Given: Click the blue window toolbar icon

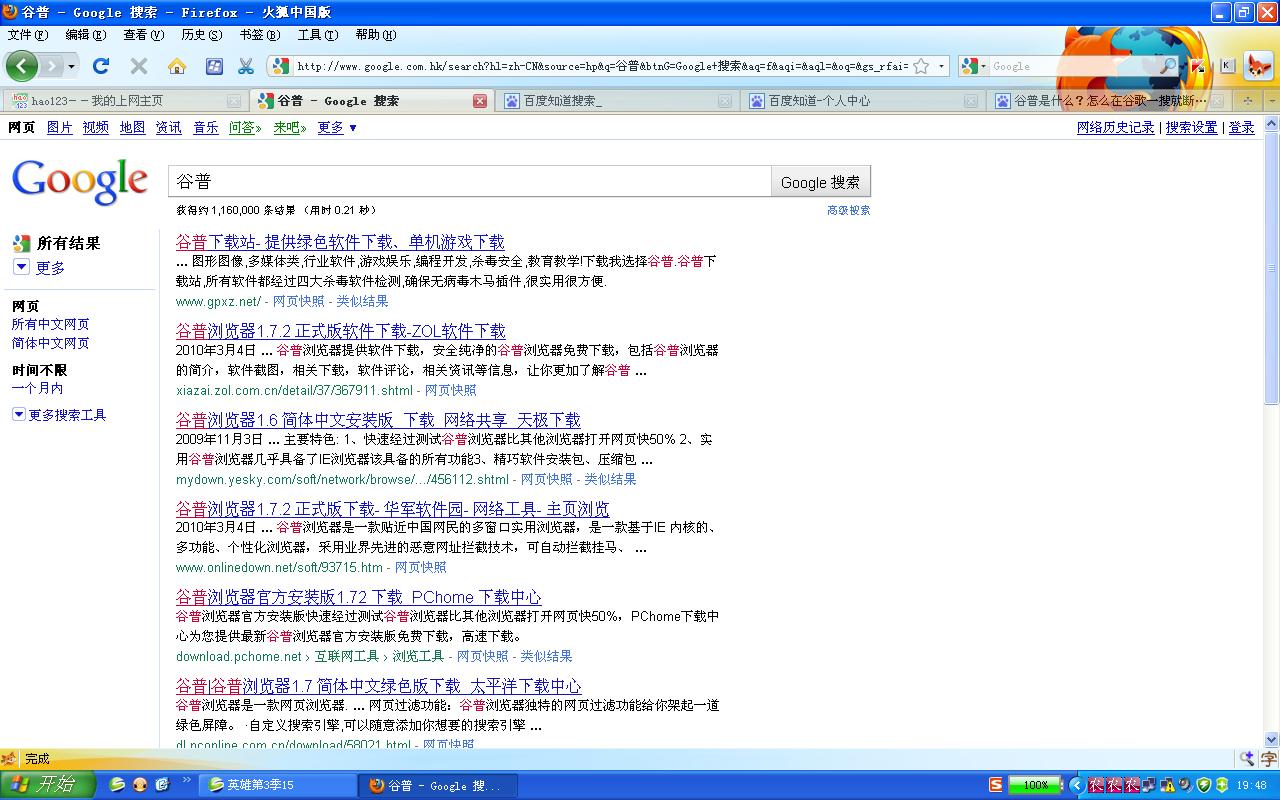Looking at the screenshot, I should 214,66.
